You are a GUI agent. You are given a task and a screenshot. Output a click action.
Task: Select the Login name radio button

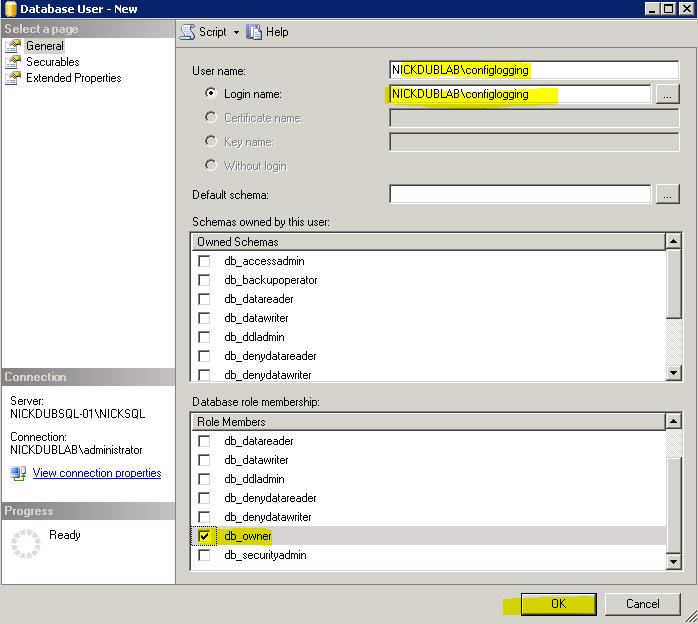click(211, 94)
